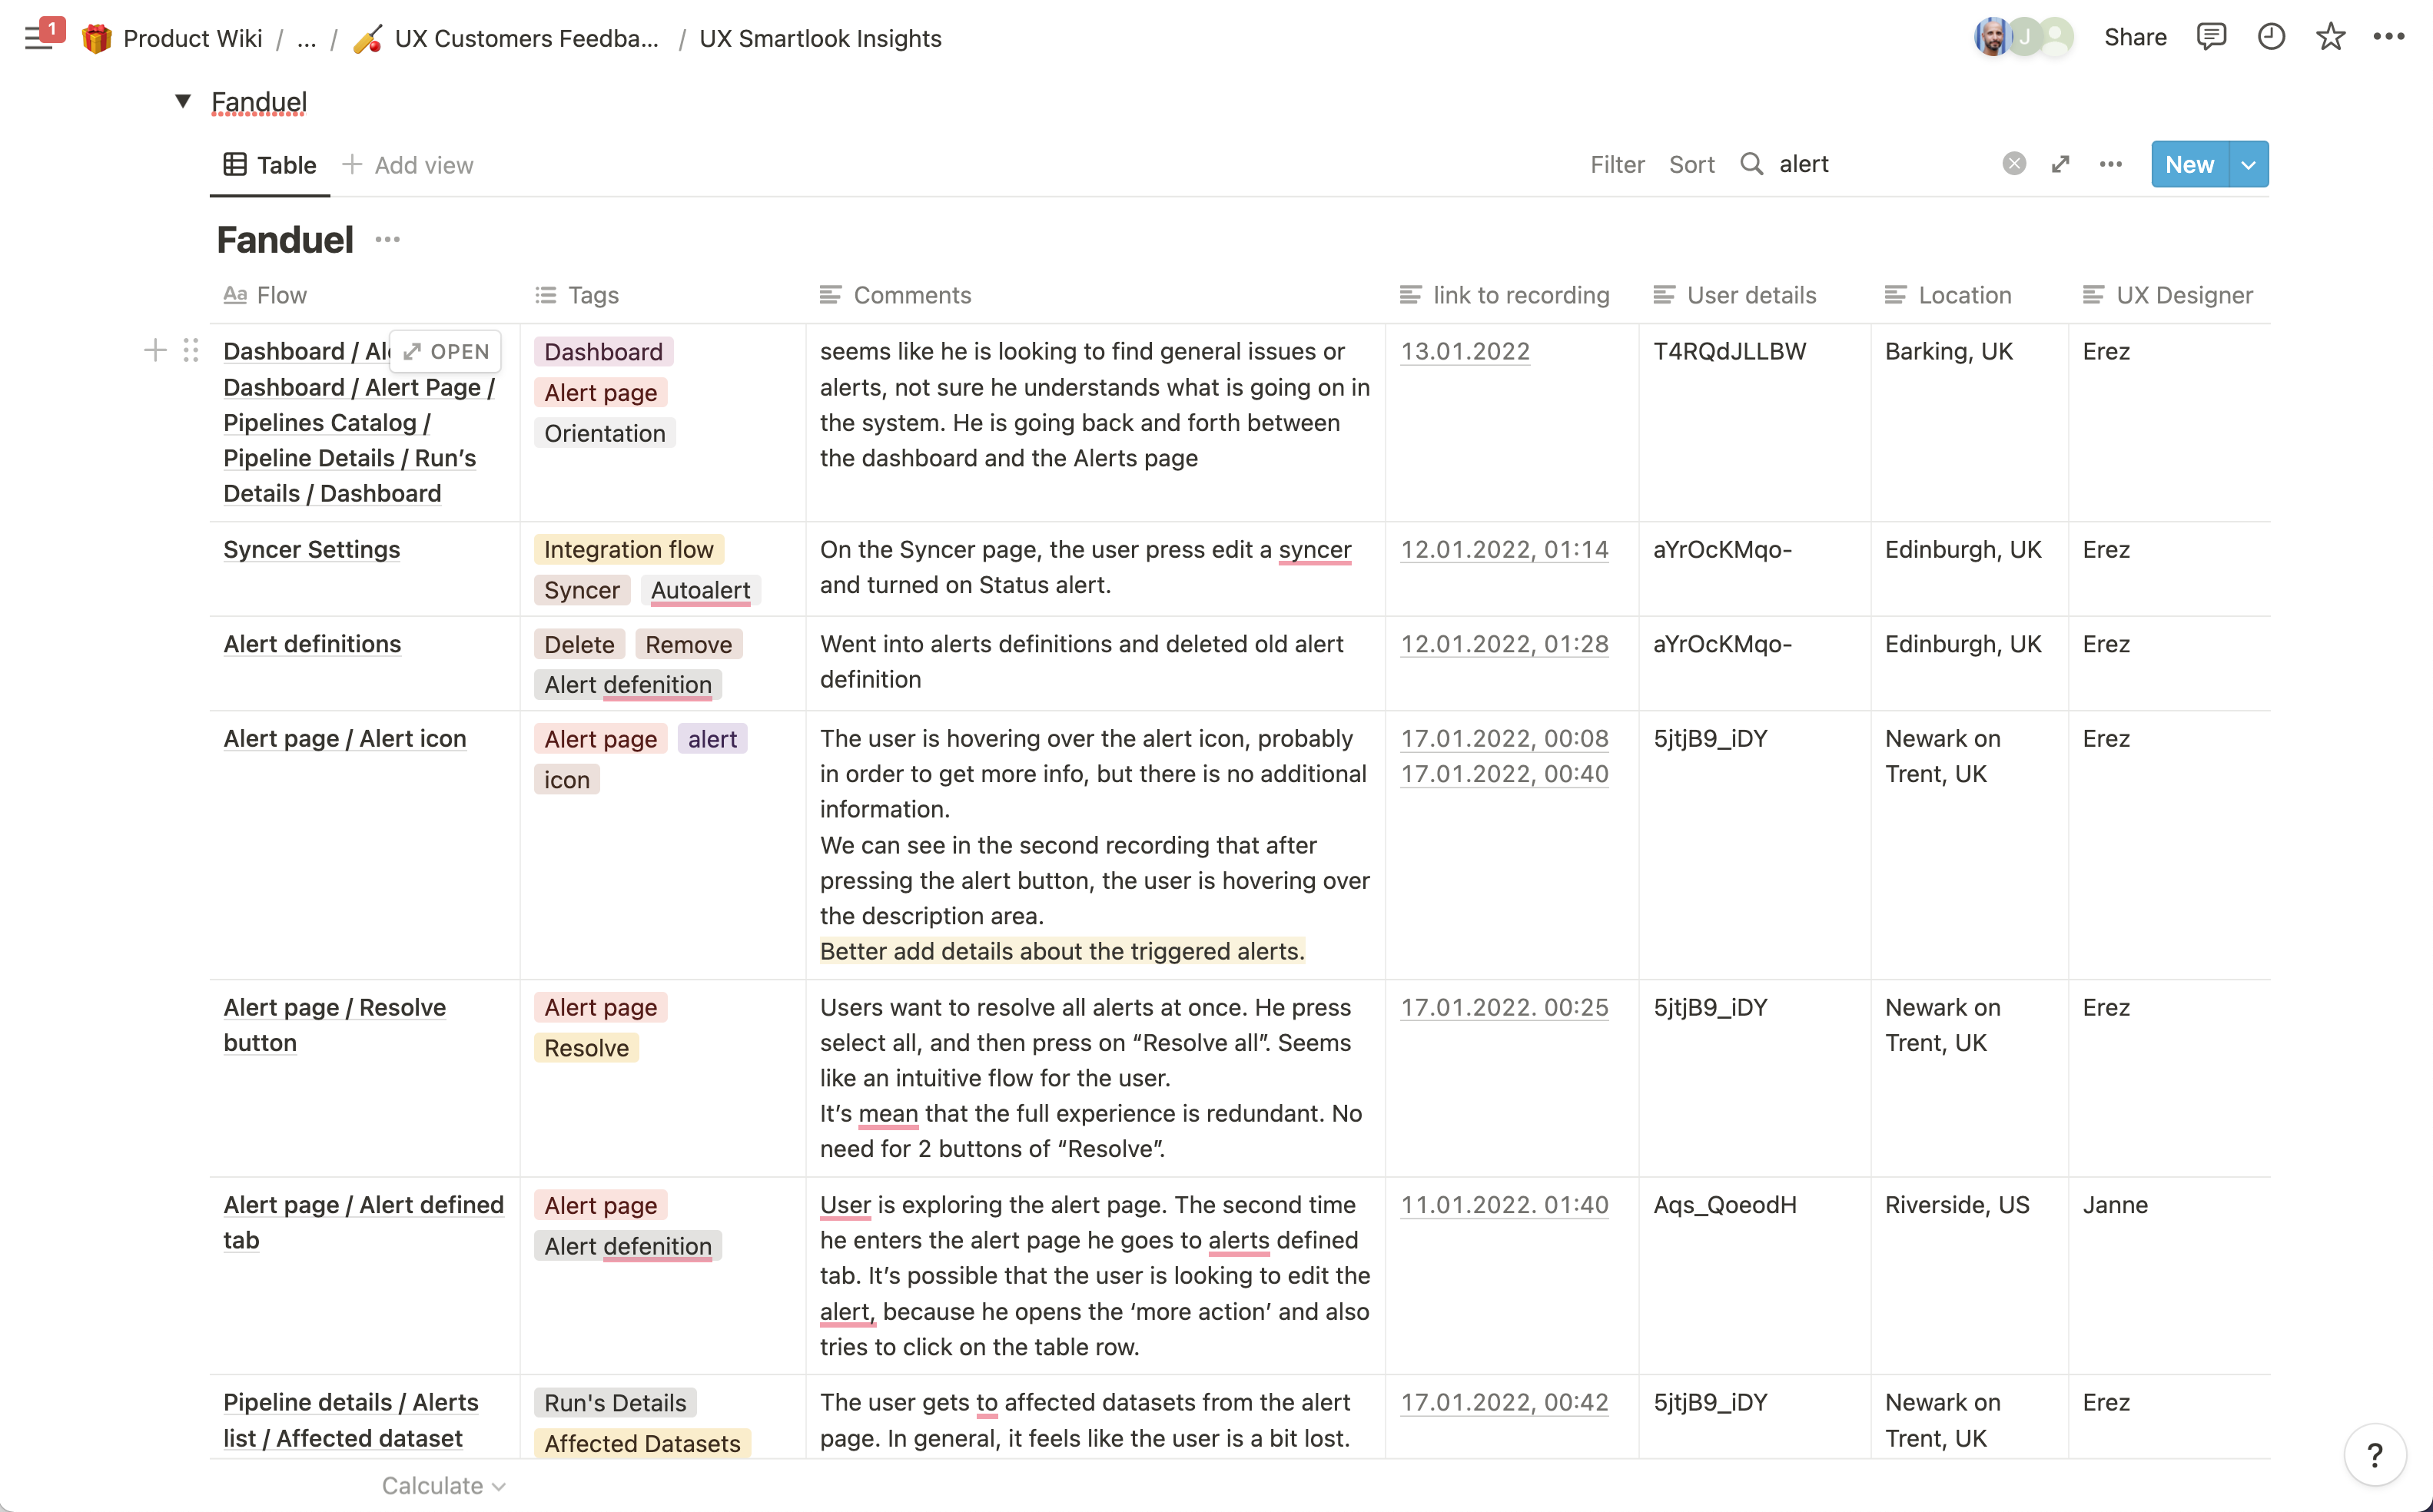Open the User details column header
Viewport: 2433px width, 1512px height.
[x=1755, y=295]
